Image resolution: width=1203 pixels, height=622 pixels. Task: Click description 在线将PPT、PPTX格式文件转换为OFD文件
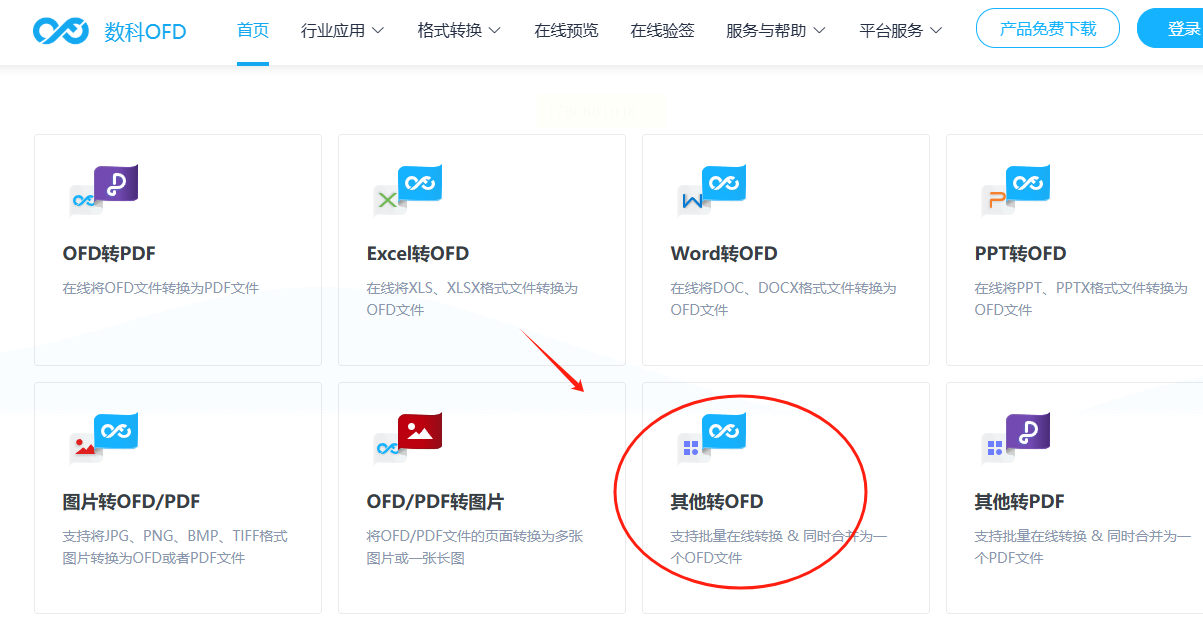tap(1081, 299)
